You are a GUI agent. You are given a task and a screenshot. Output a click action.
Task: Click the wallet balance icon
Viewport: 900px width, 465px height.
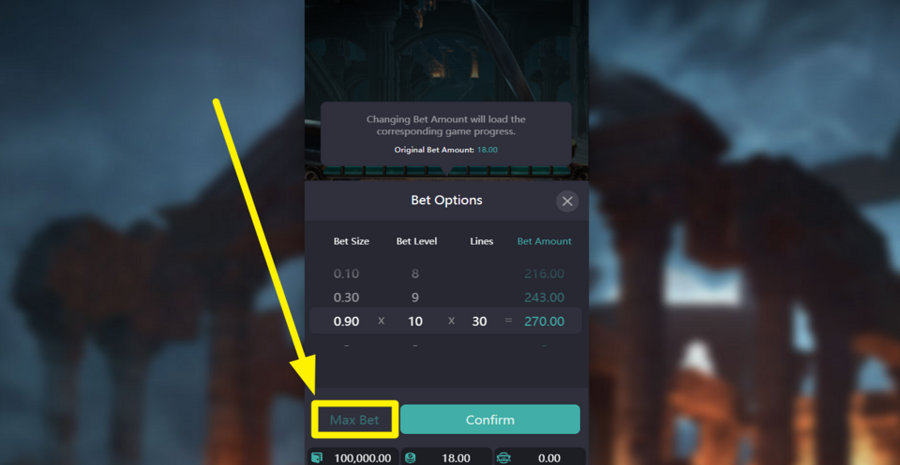316,458
